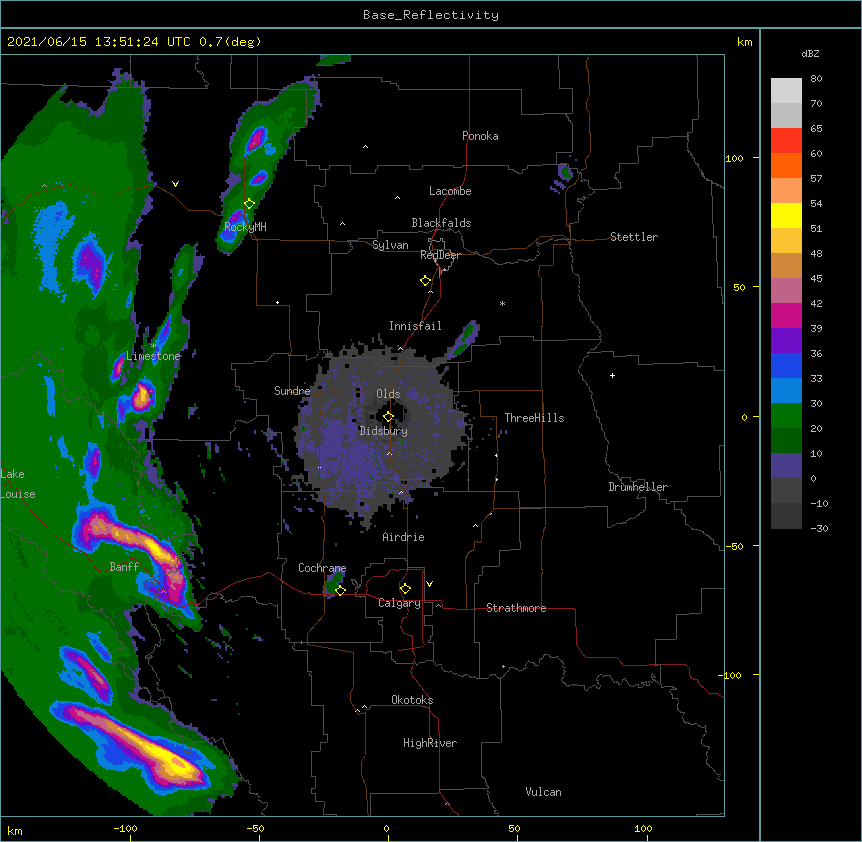Click the Strathmore city label
This screenshot has width=862, height=842.
click(x=516, y=608)
